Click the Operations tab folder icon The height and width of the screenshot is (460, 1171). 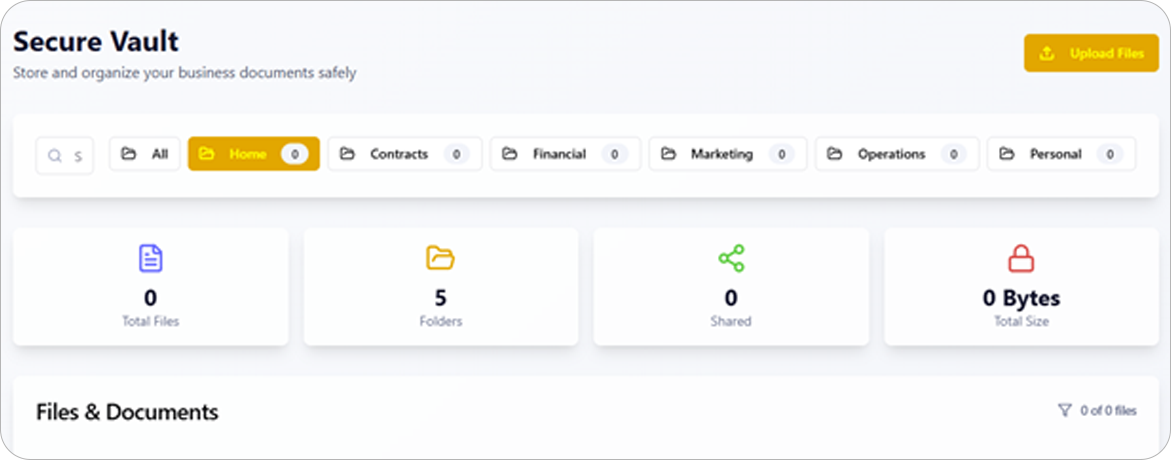coord(834,154)
